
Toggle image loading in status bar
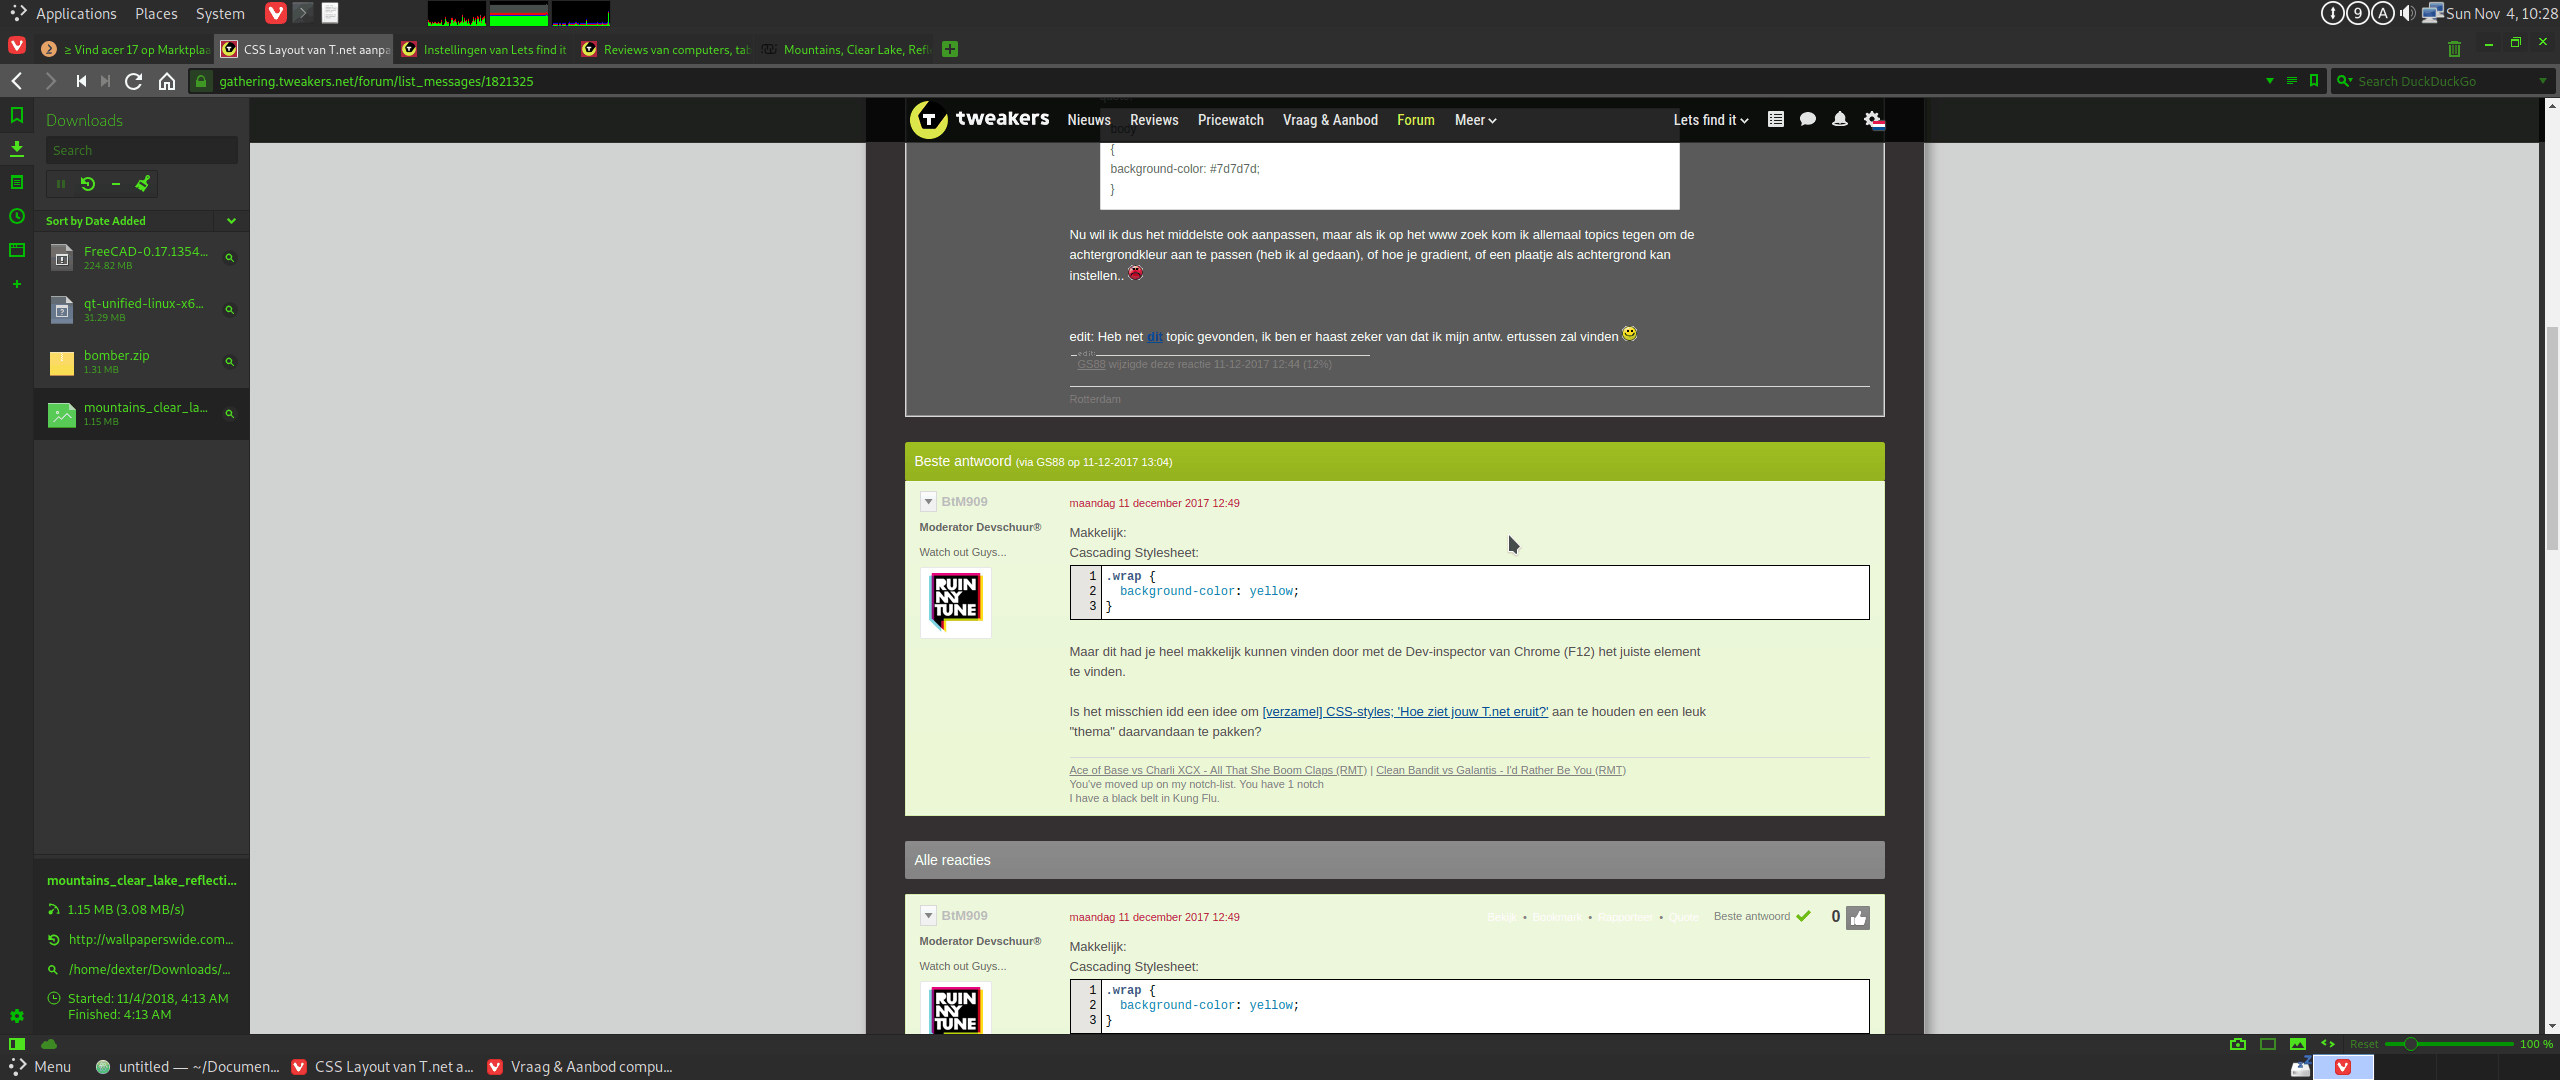pos(2298,1044)
